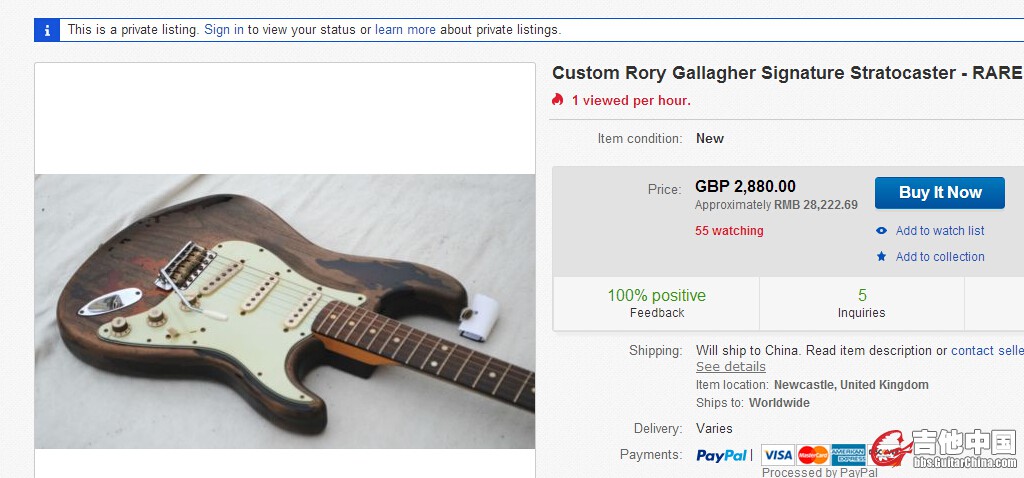Click the PayPal logo in Payments row
This screenshot has width=1024, height=478.
(722, 455)
